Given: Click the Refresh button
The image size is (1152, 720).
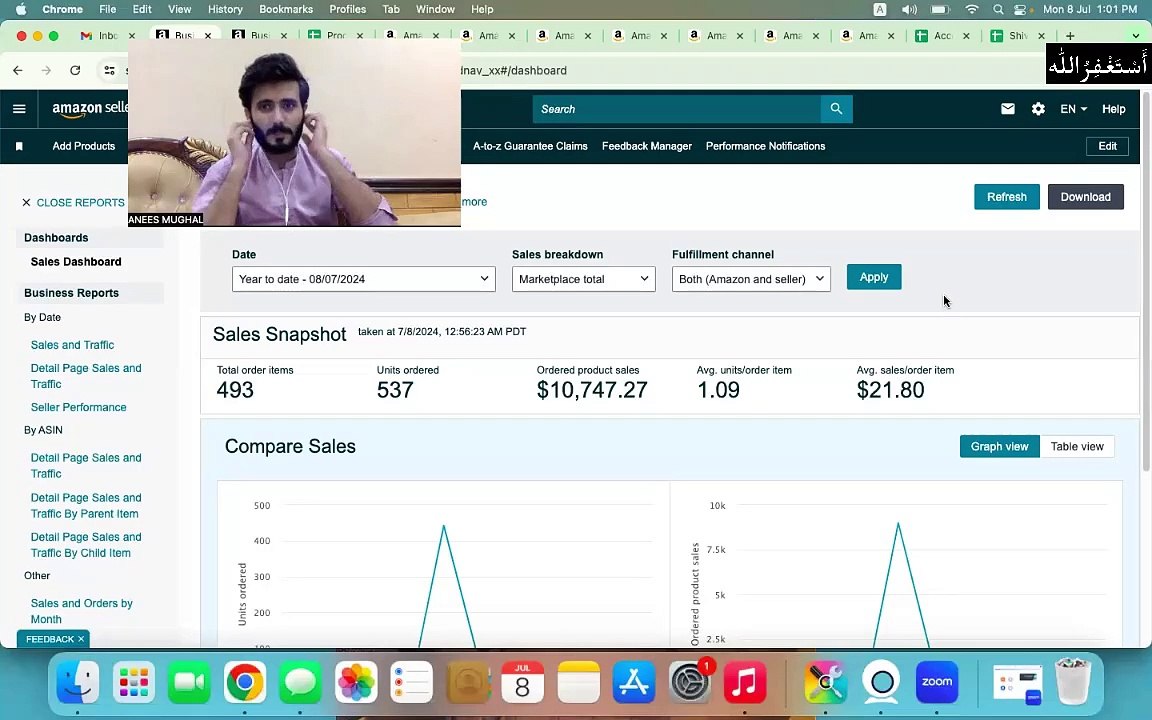Looking at the screenshot, I should click(1007, 197).
